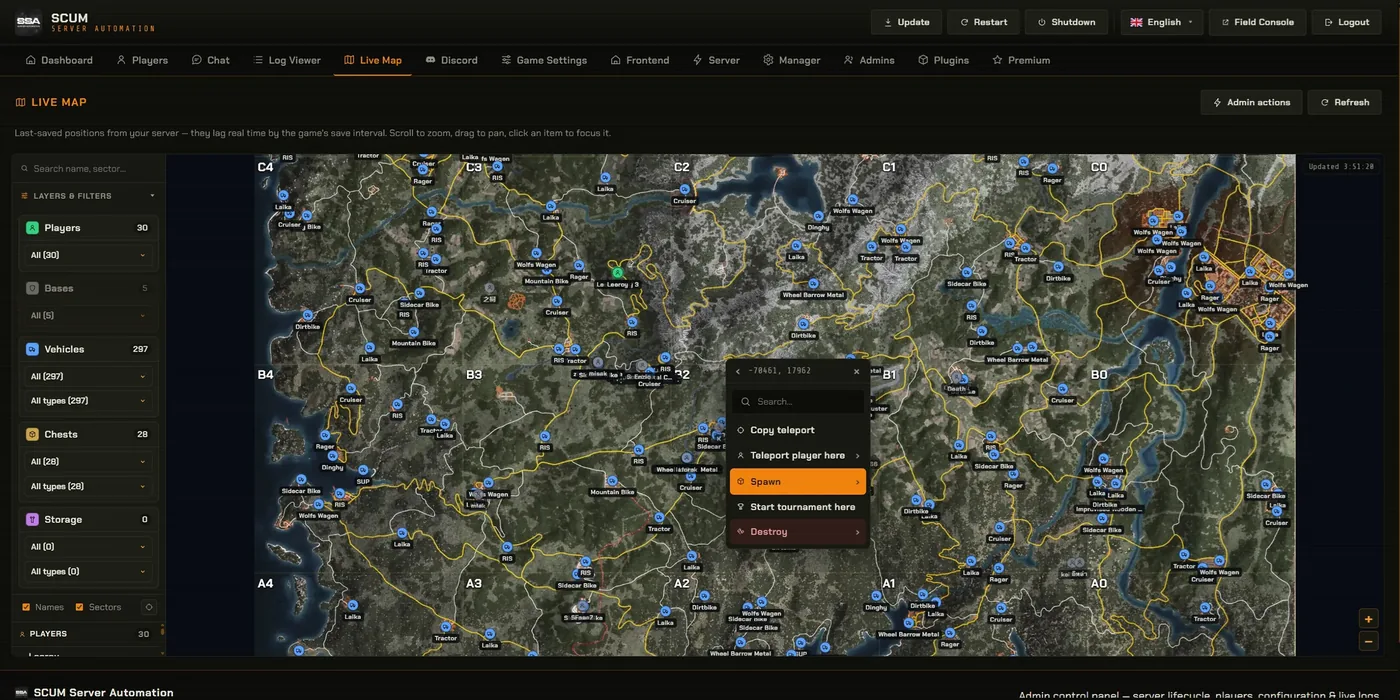Zoom out the map with minus button
1400x700 pixels.
[1369, 641]
